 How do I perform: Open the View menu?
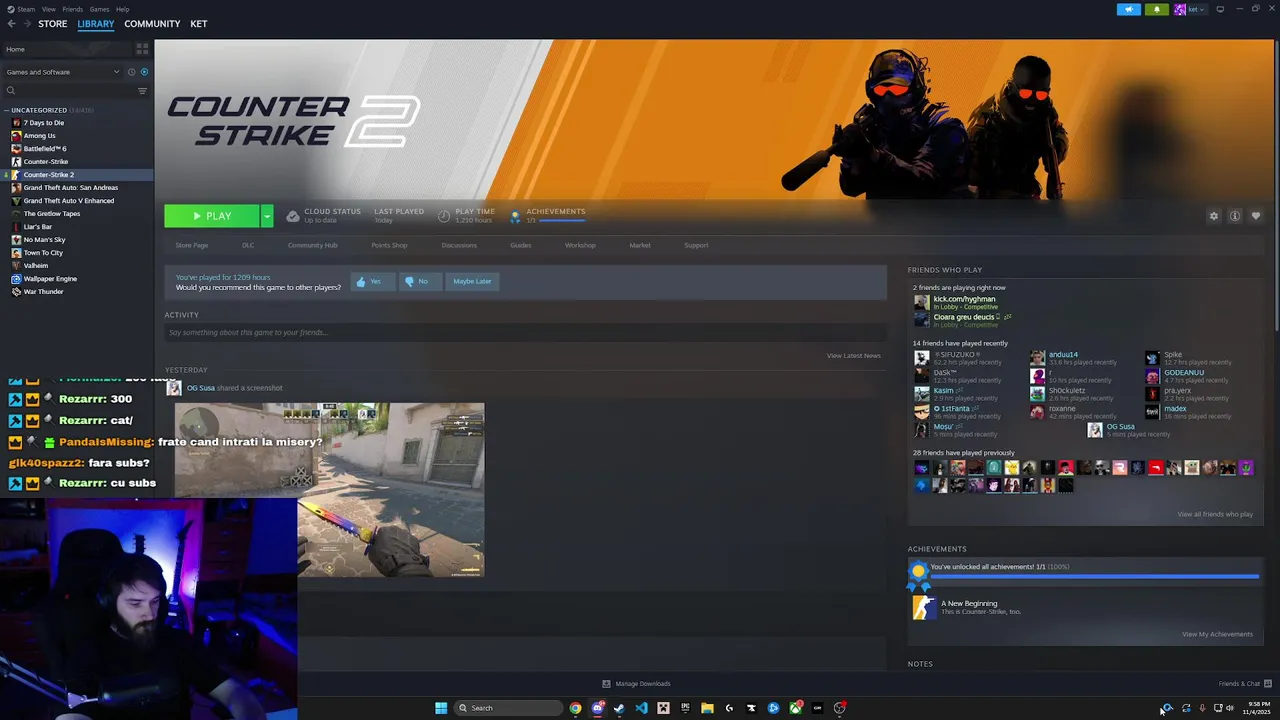48,9
